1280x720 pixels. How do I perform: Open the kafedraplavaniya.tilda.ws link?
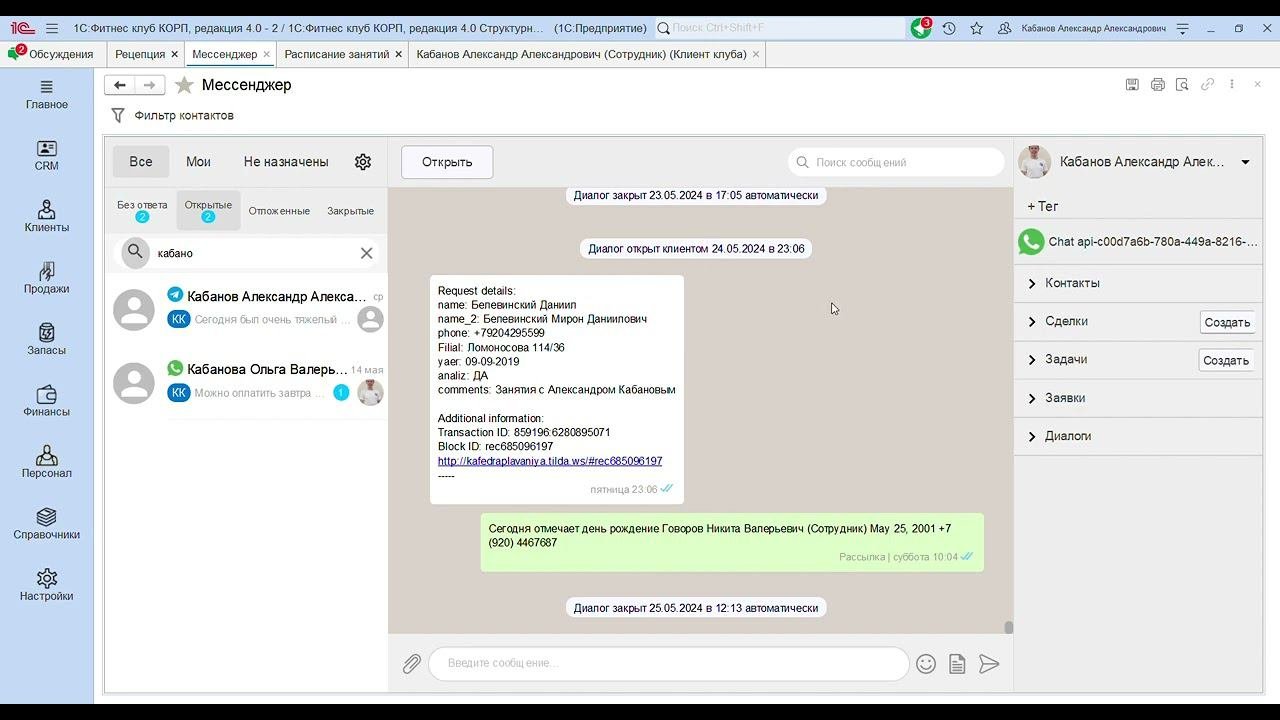[550, 461]
